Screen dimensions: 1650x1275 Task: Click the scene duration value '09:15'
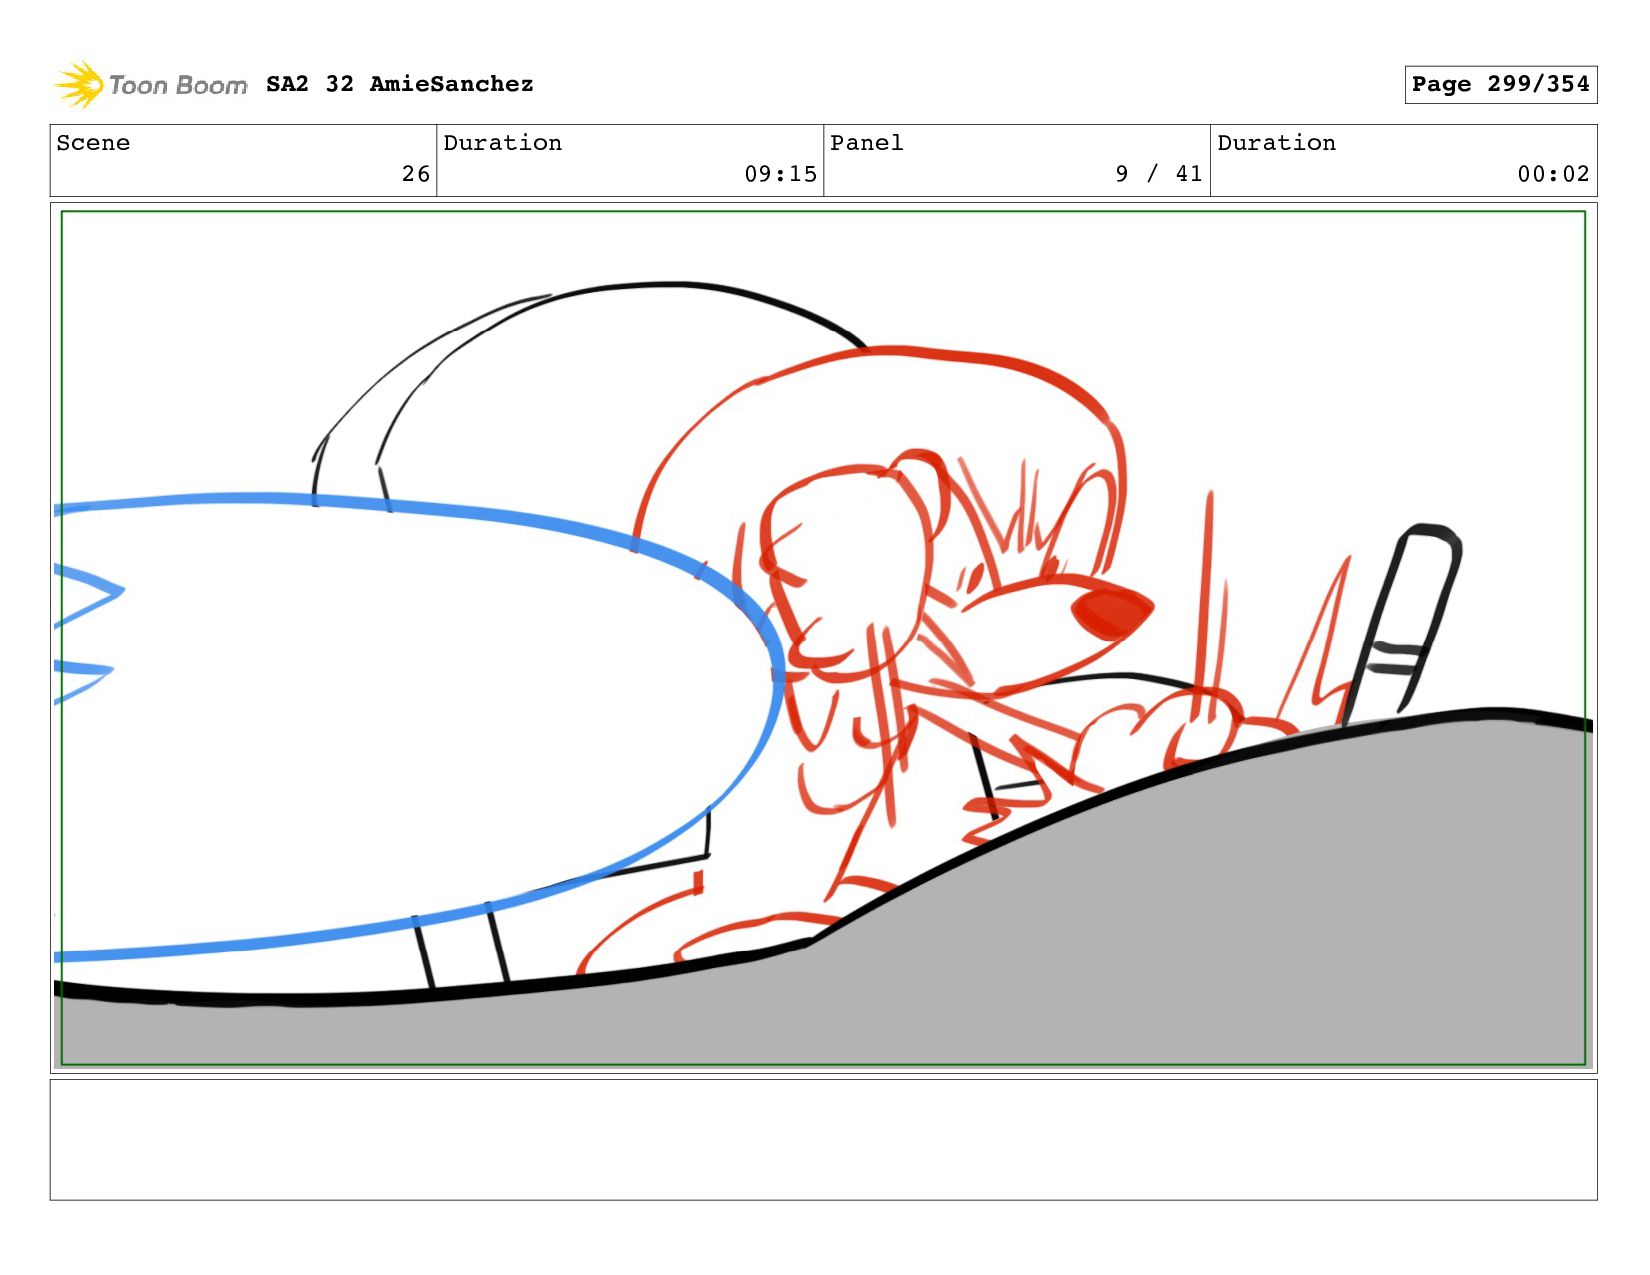780,174
